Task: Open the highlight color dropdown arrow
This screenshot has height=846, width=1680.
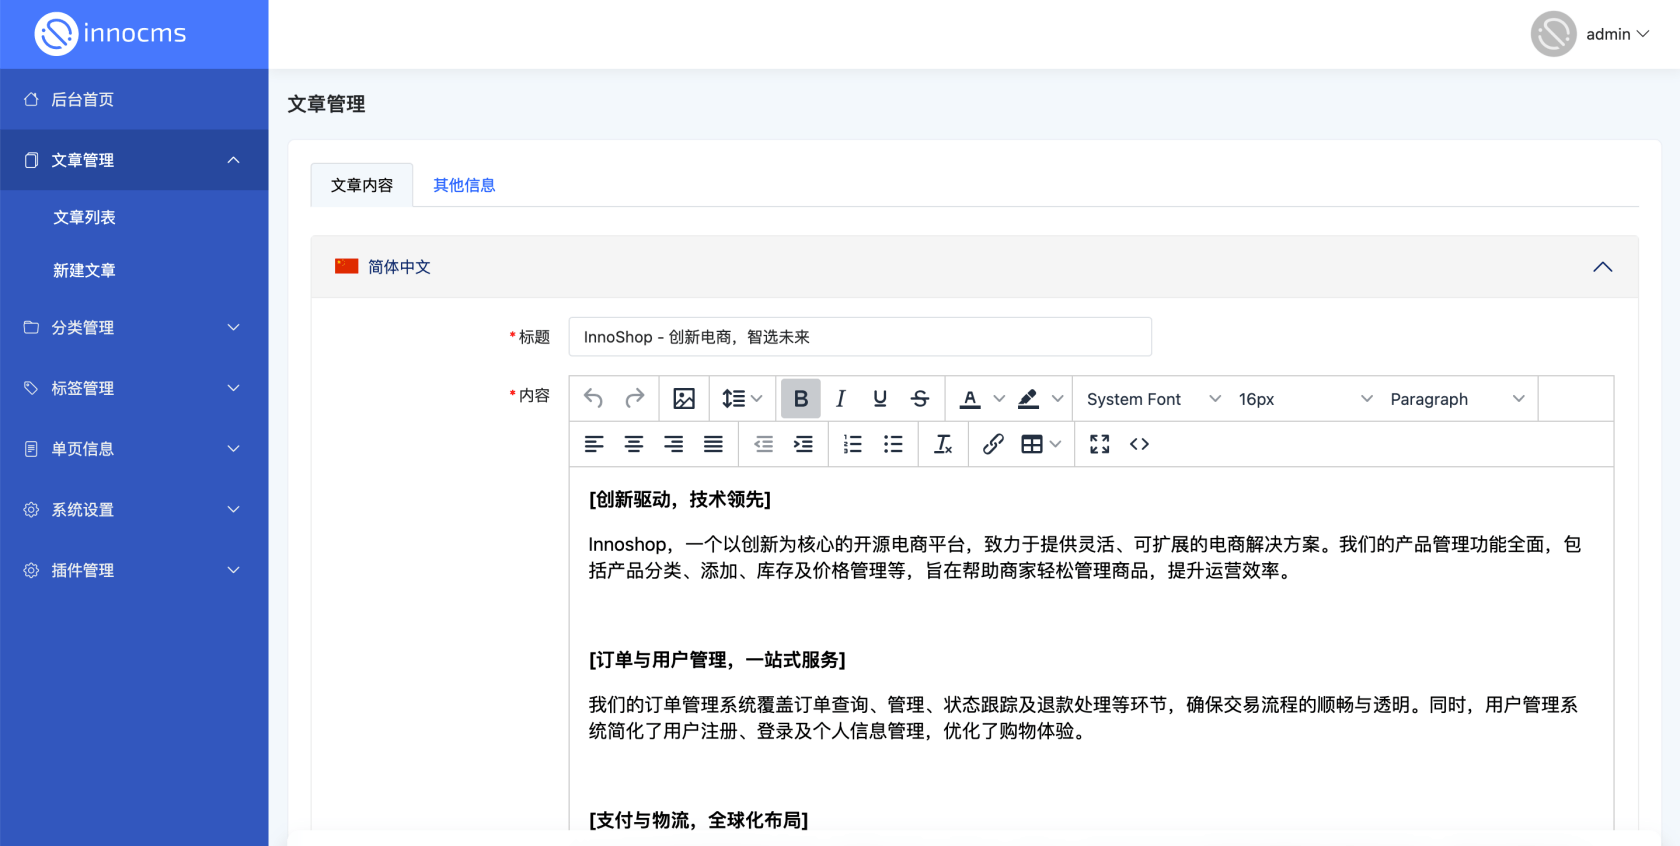Action: pyautogui.click(x=1057, y=399)
